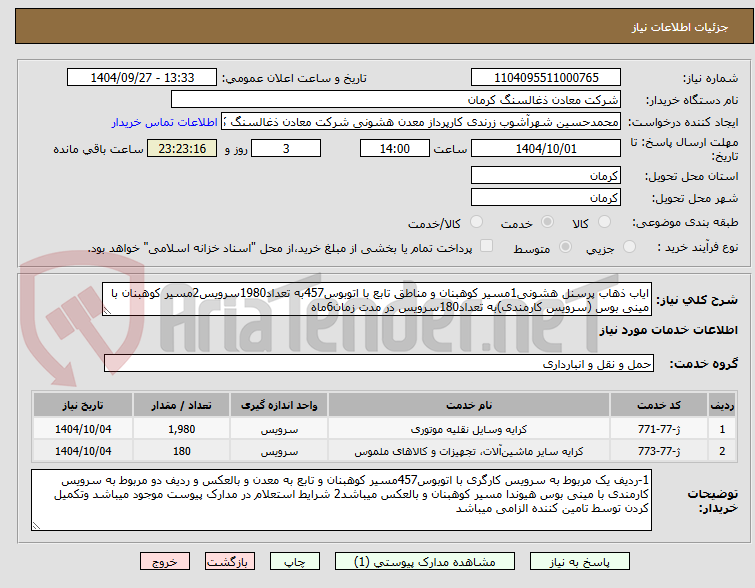Click the توضیحات خریدار text area
The width and height of the screenshot is (755, 588).
(x=341, y=500)
